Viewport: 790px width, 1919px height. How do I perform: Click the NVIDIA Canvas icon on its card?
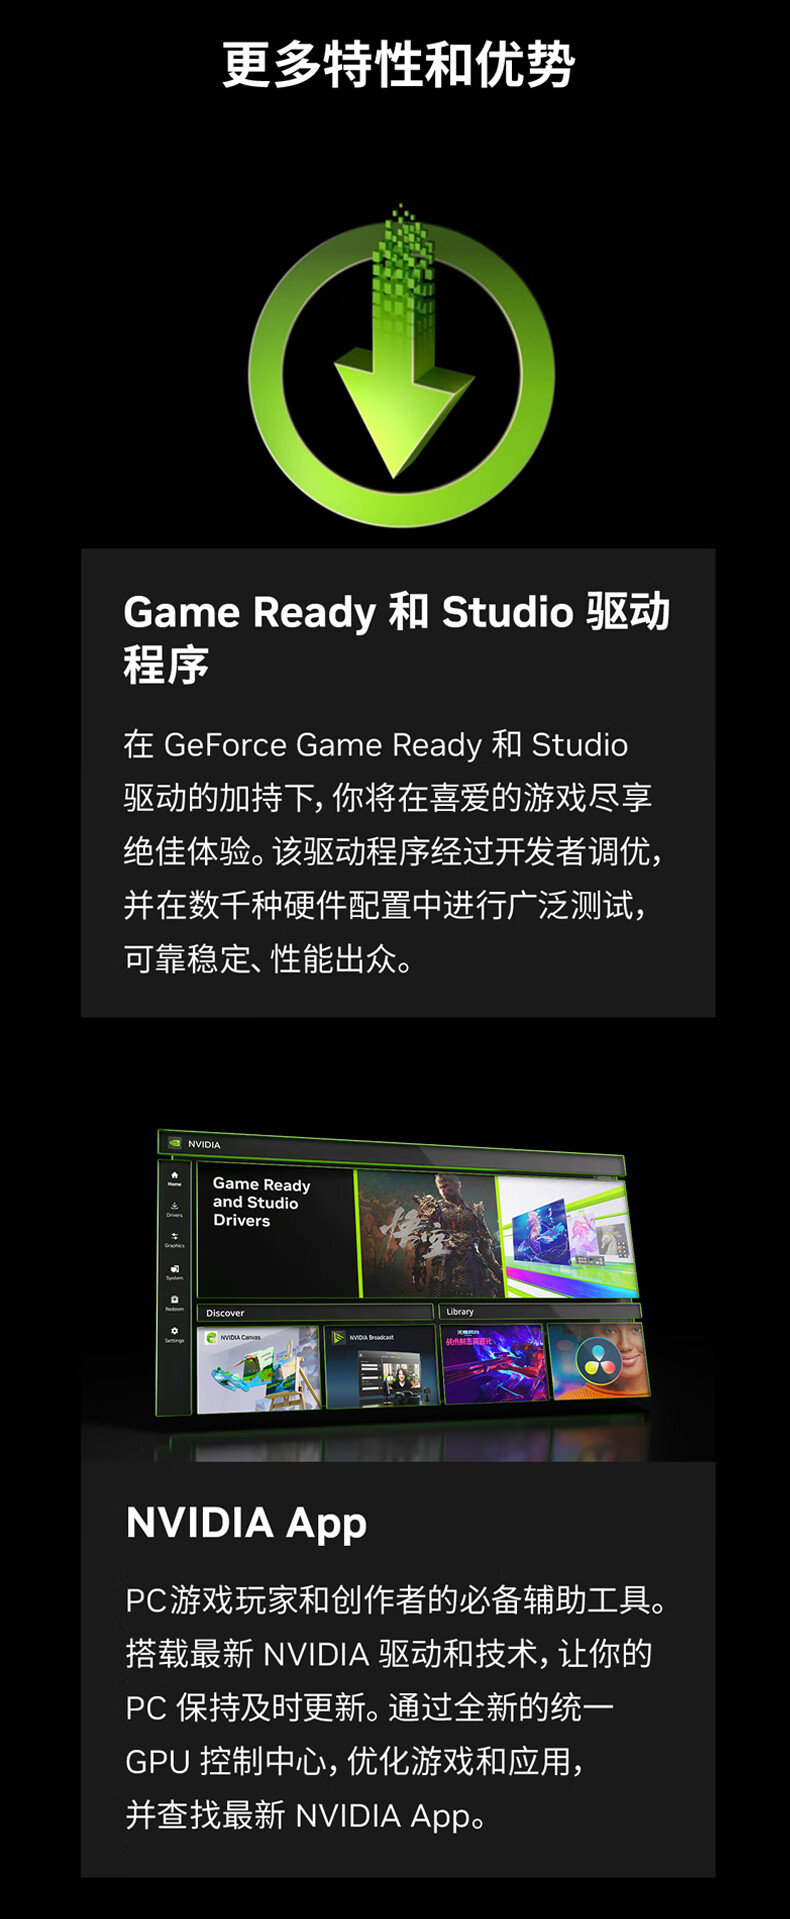point(211,1337)
